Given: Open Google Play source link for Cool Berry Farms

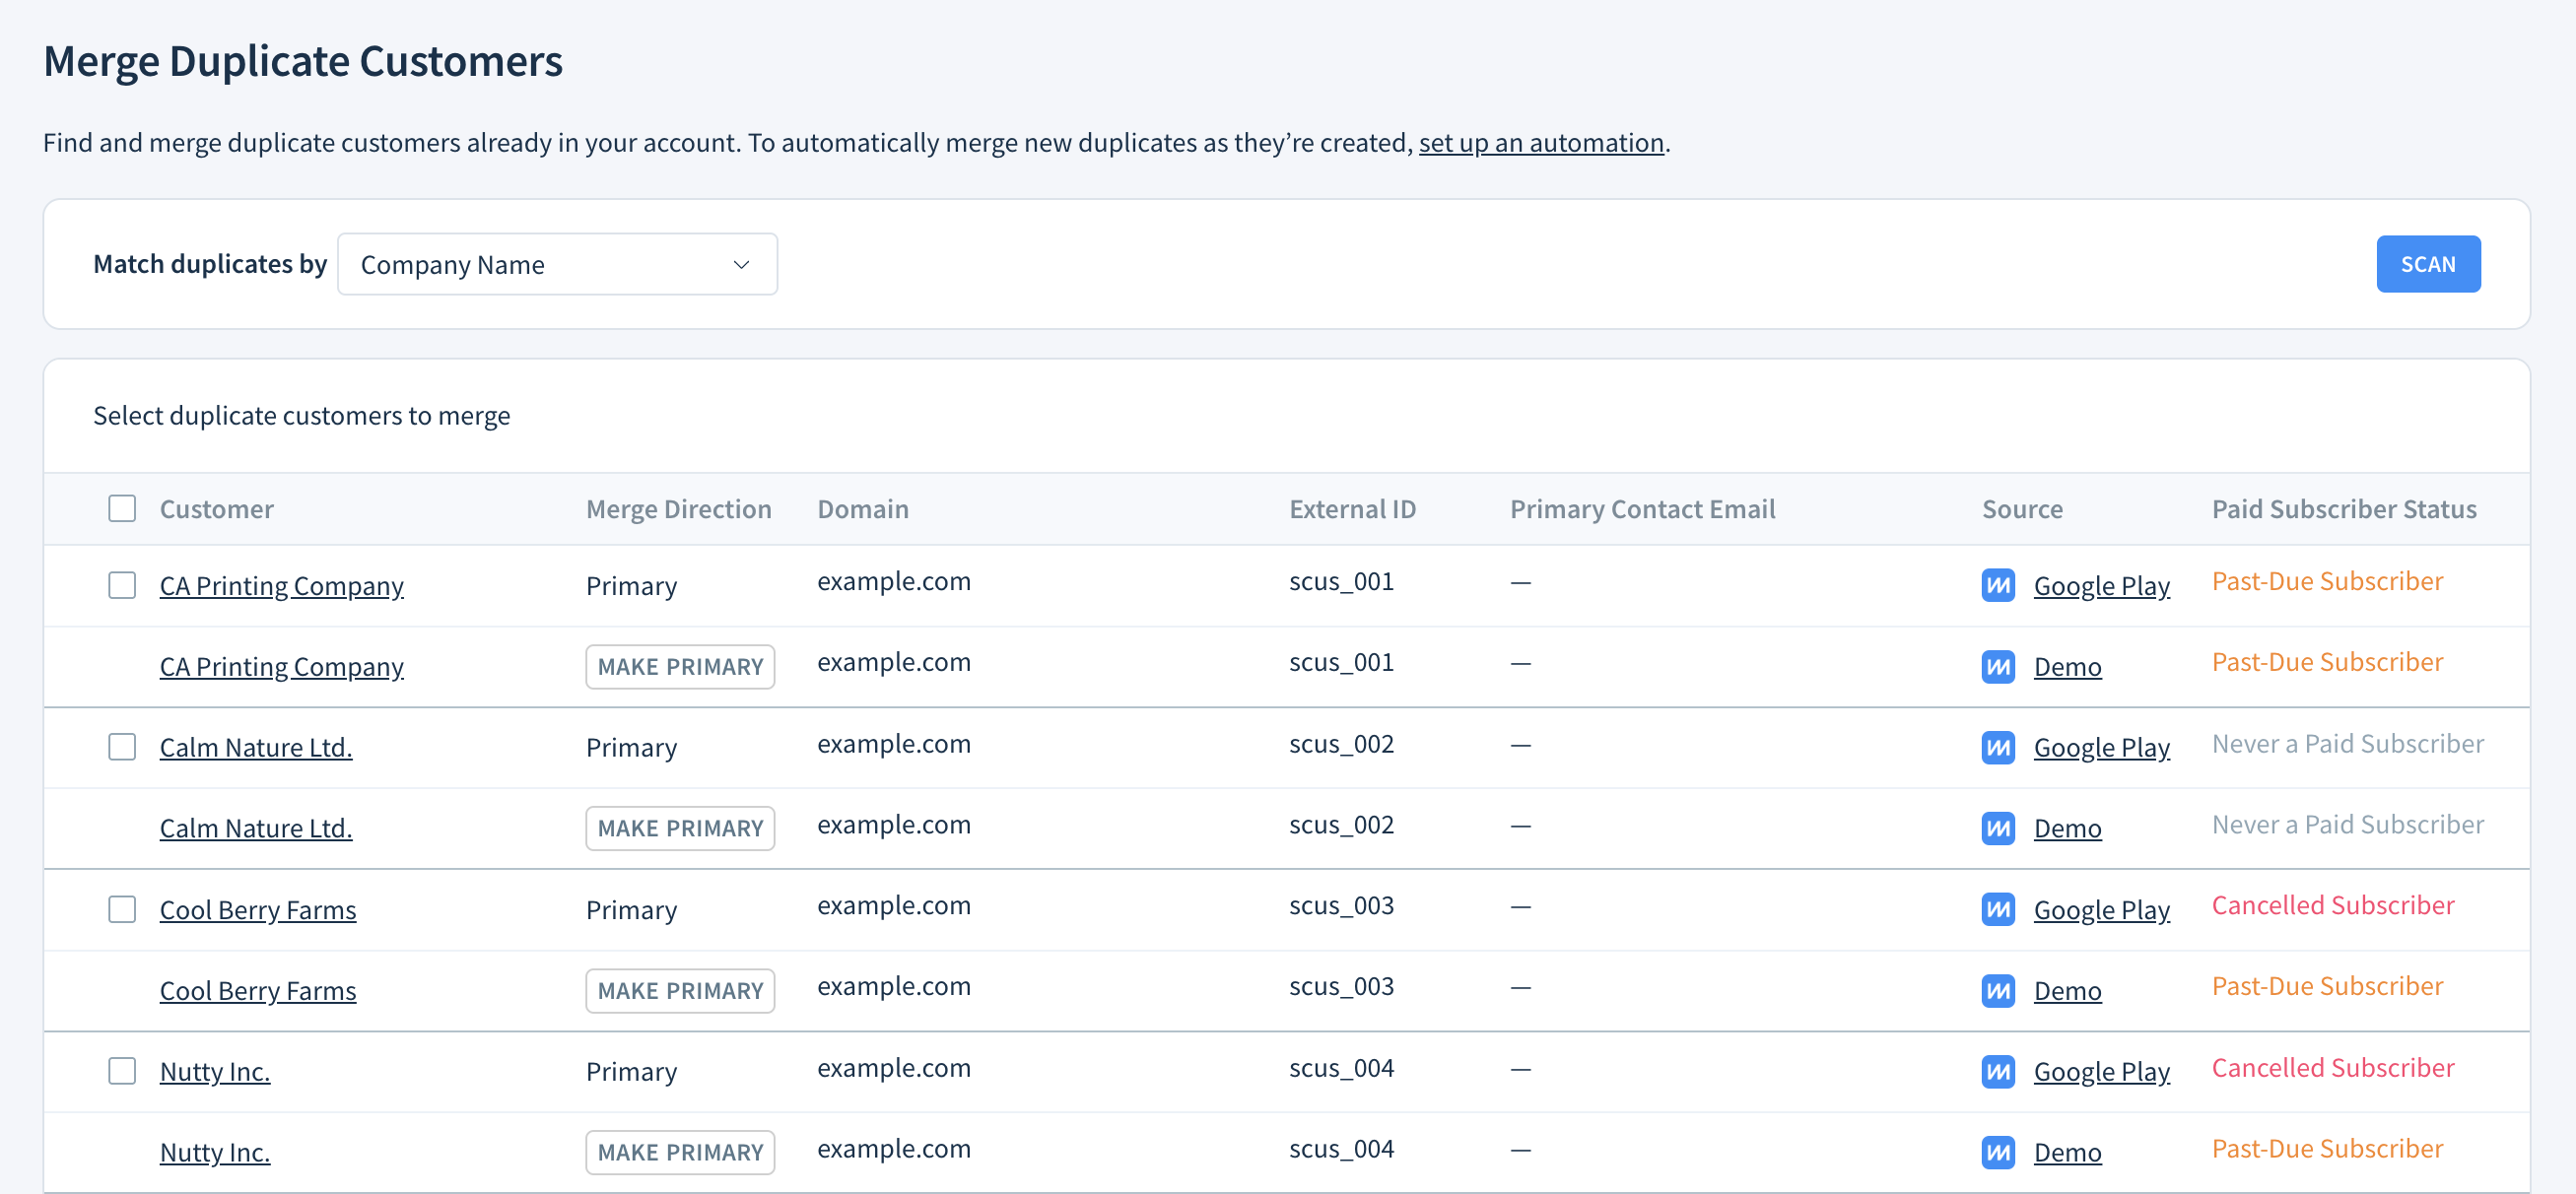Looking at the screenshot, I should click(2101, 909).
